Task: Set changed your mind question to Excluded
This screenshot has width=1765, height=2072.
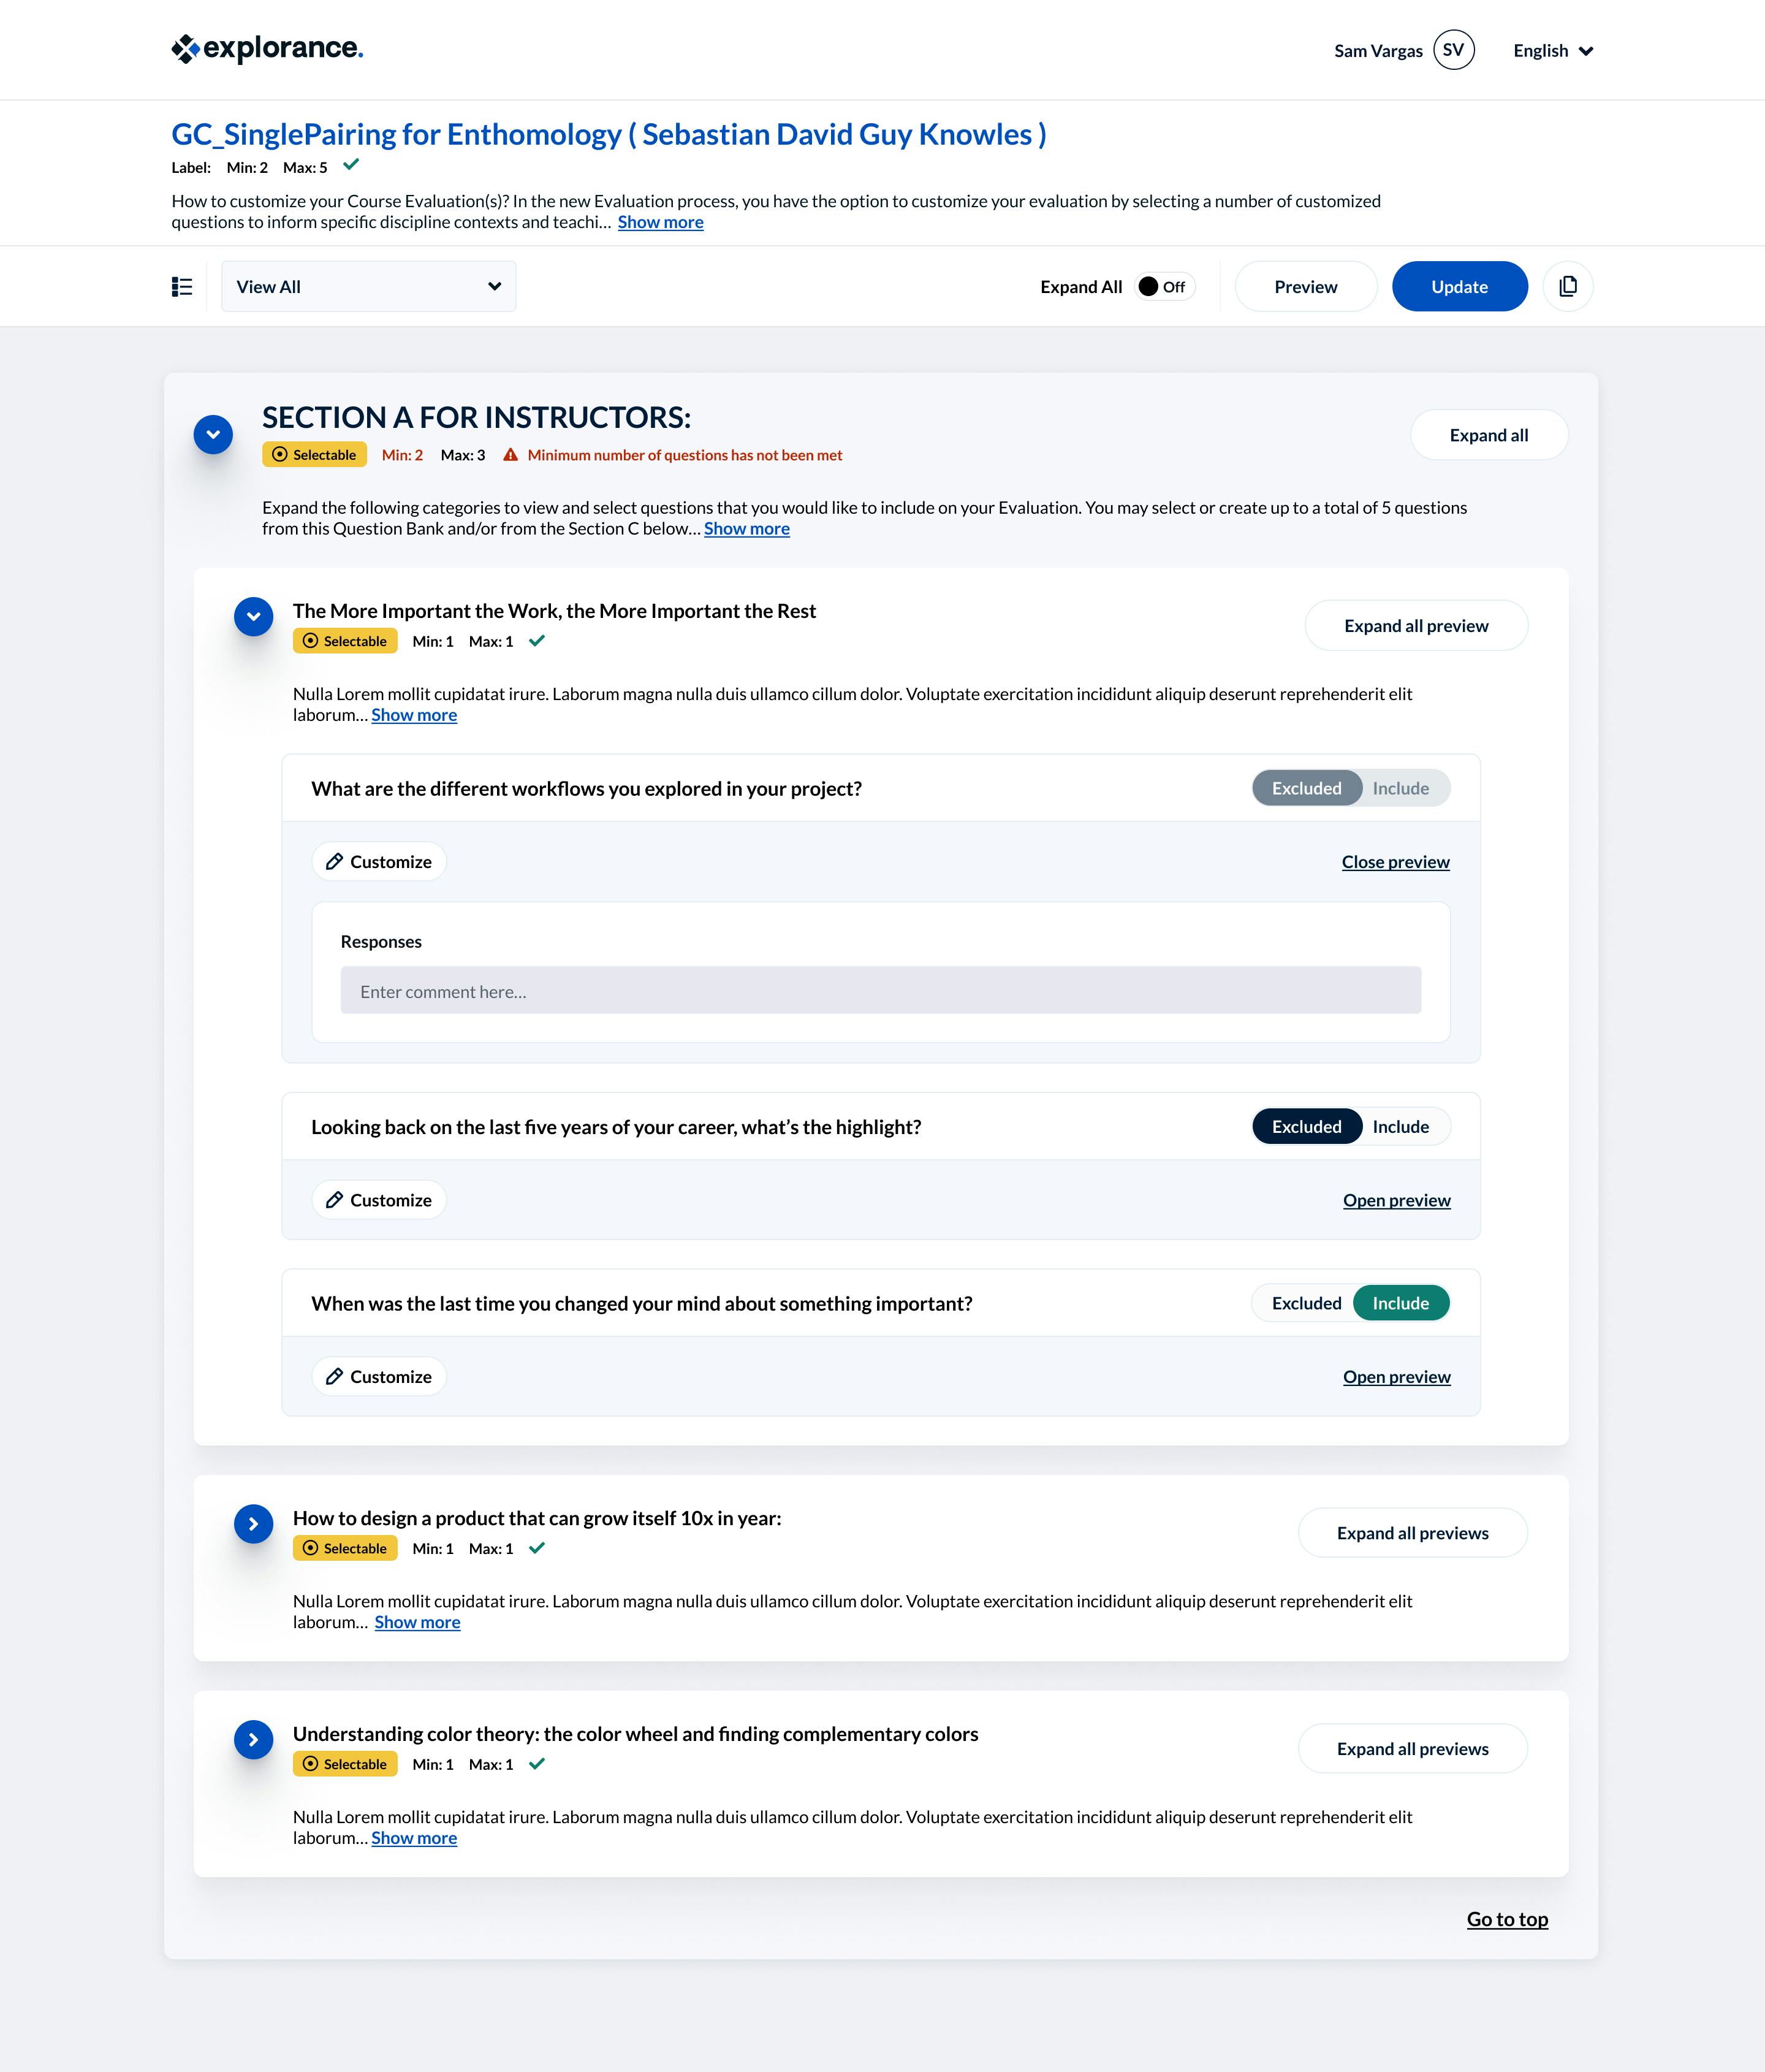Action: click(x=1306, y=1303)
